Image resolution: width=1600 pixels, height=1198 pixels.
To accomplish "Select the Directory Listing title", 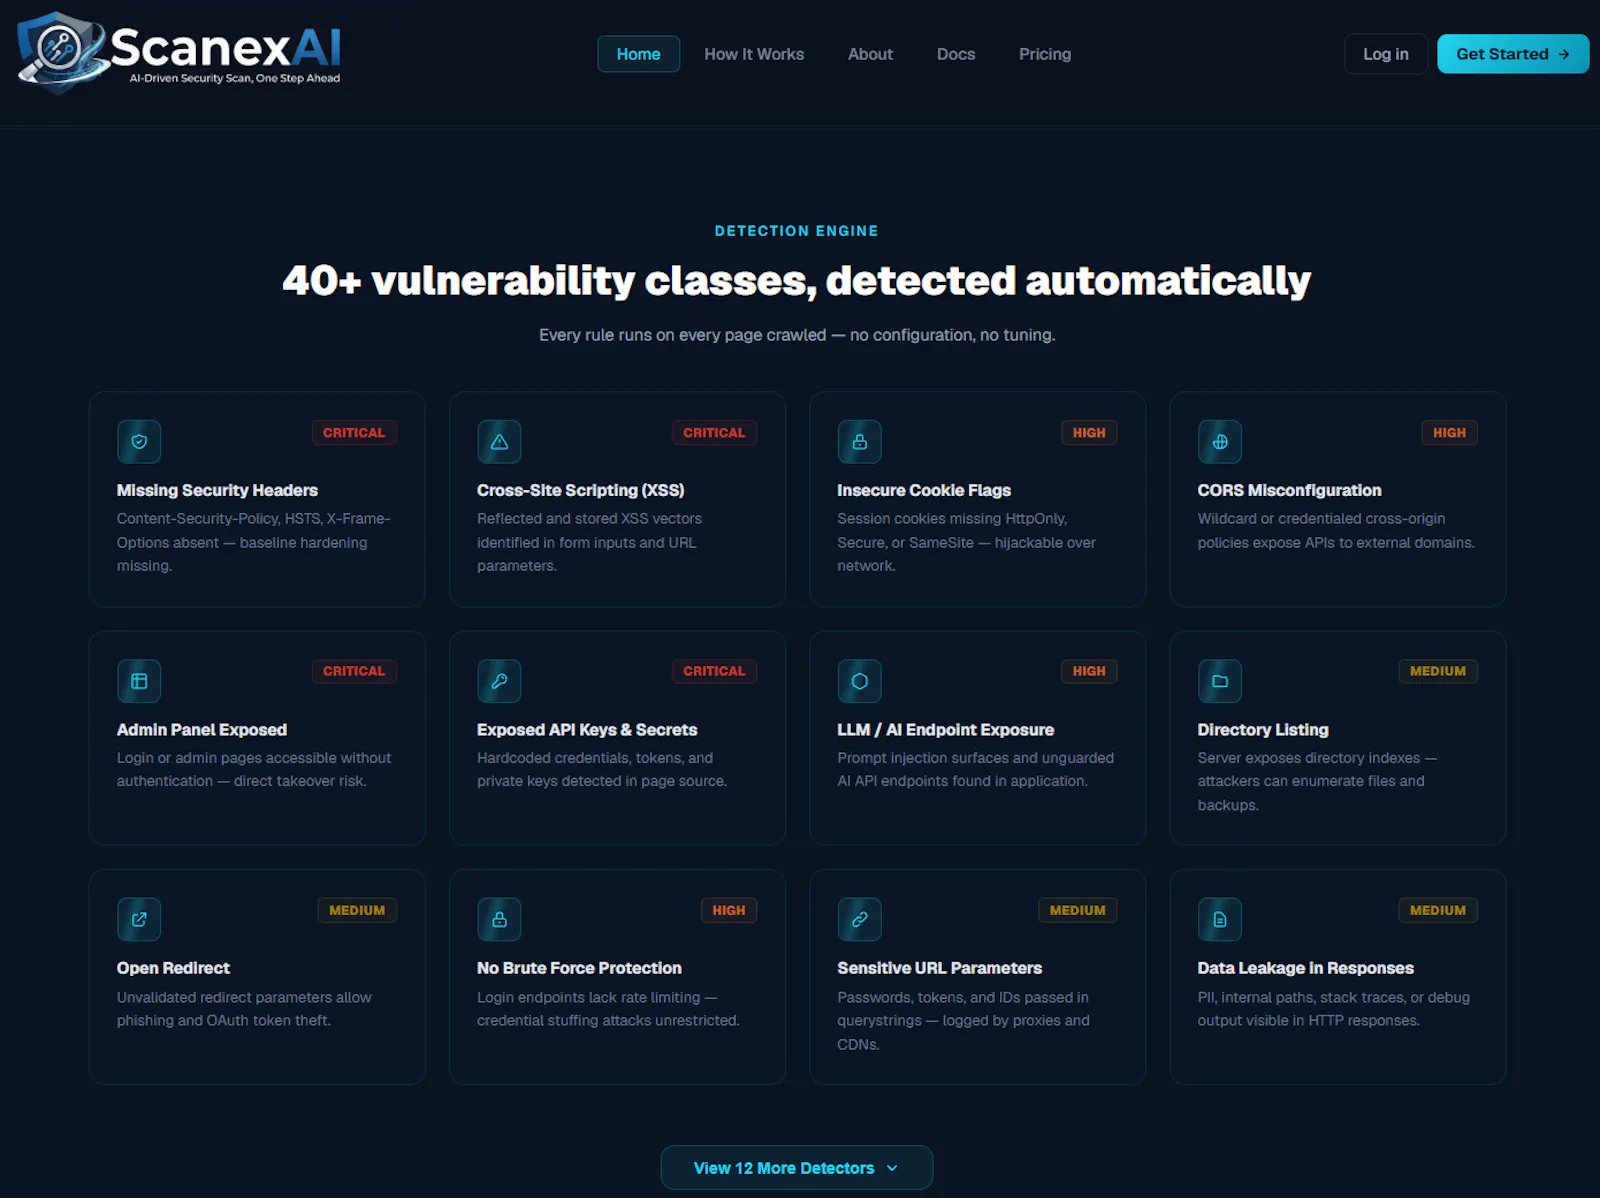I will click(1263, 730).
